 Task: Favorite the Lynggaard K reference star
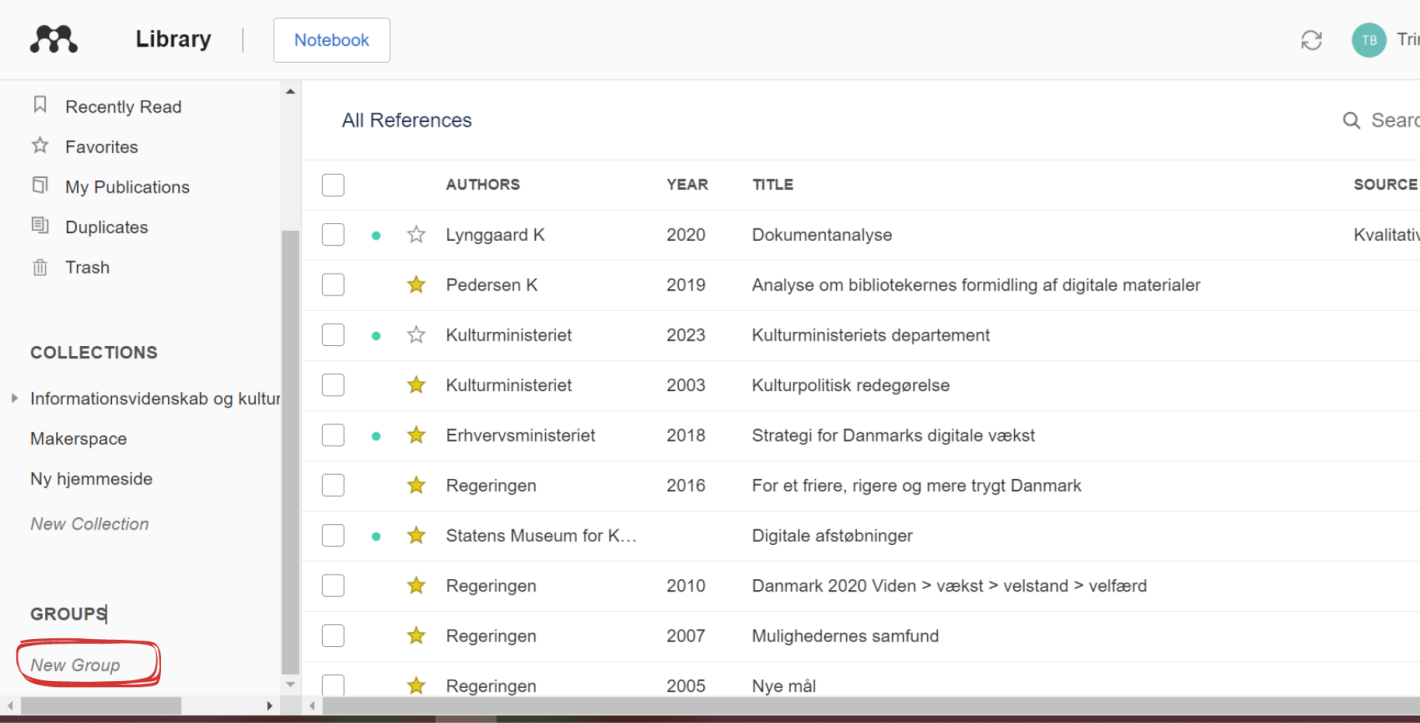tap(416, 235)
